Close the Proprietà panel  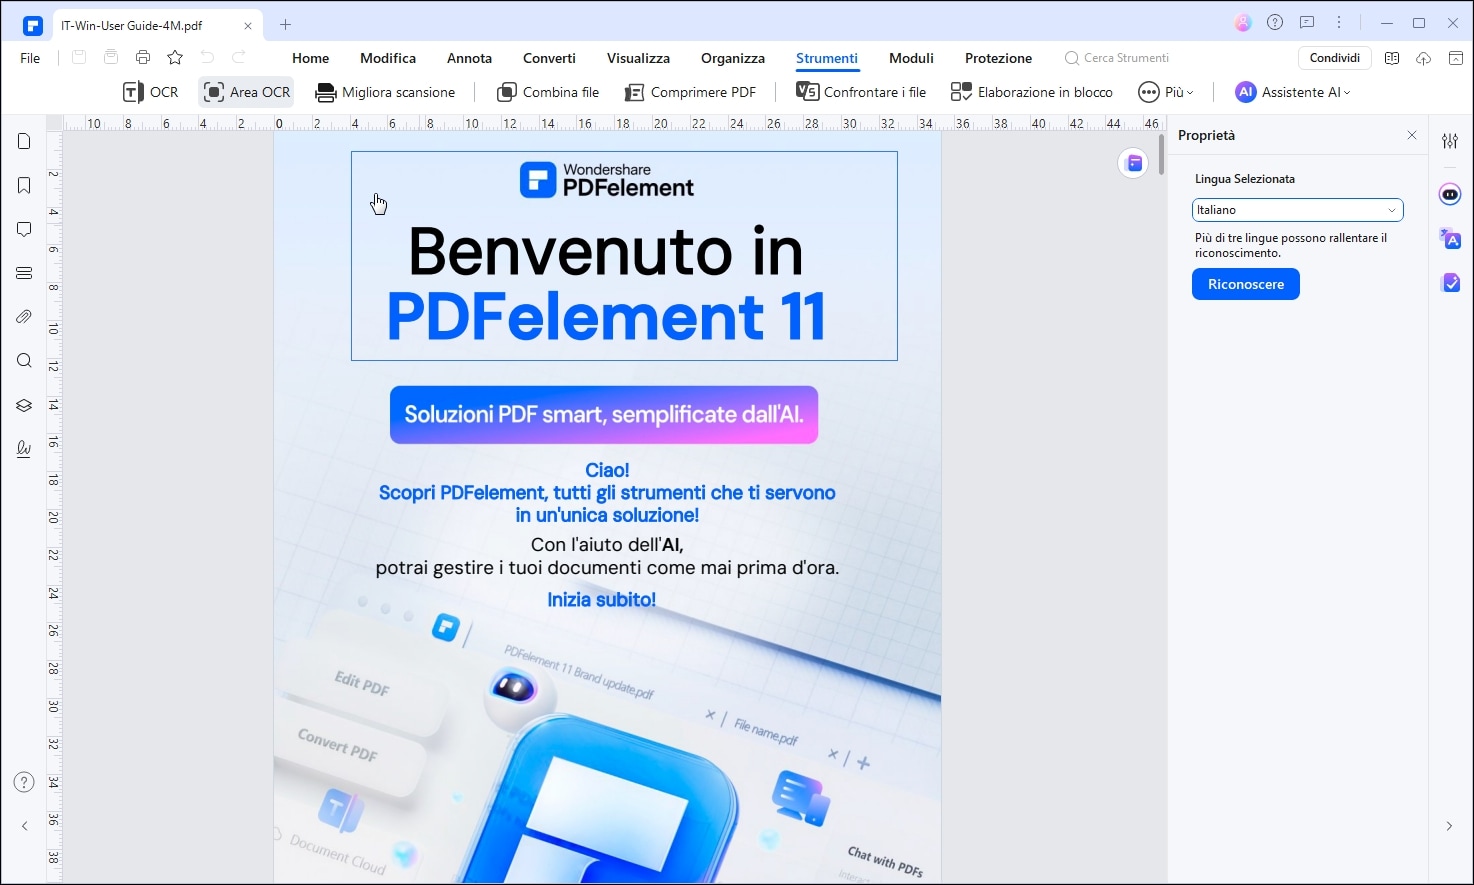[x=1411, y=135]
